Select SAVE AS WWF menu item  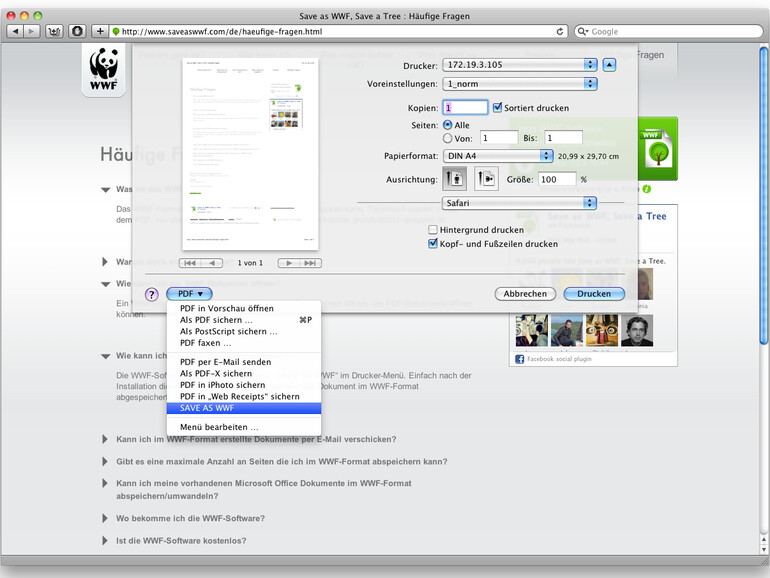pos(244,408)
